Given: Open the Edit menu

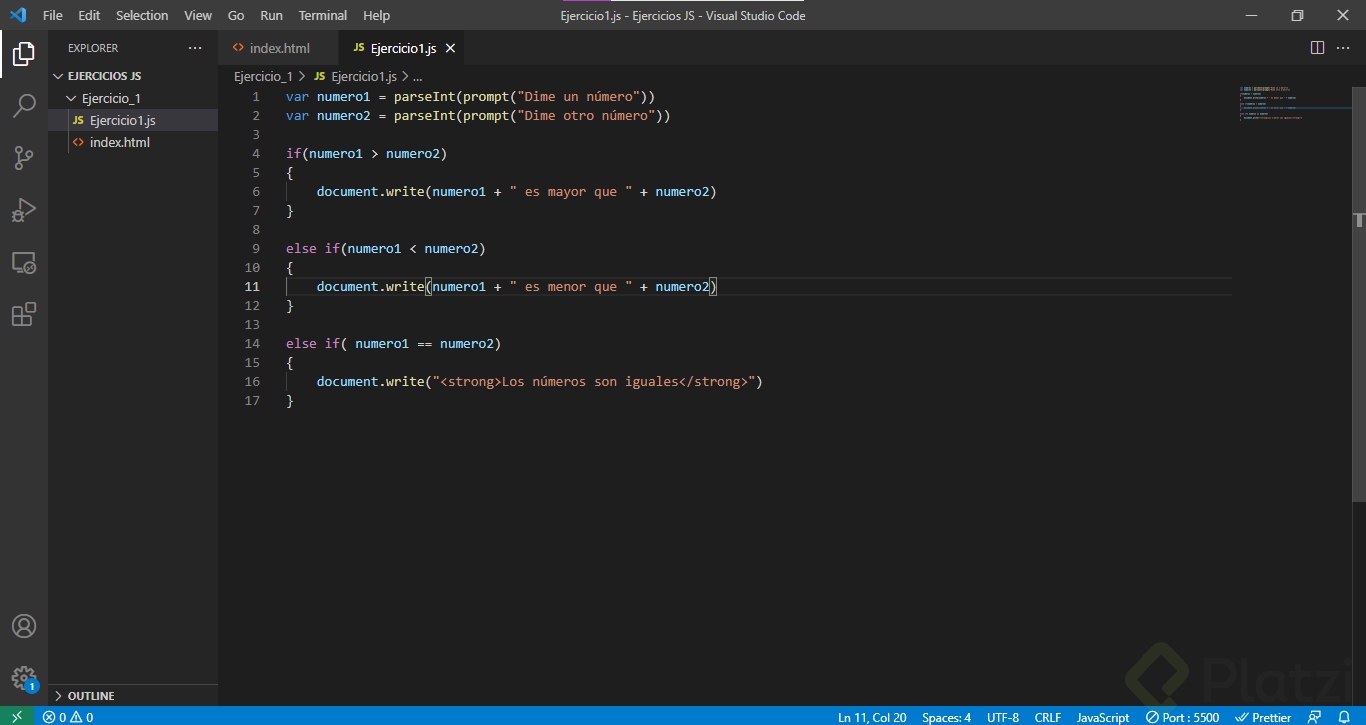Looking at the screenshot, I should coord(89,15).
